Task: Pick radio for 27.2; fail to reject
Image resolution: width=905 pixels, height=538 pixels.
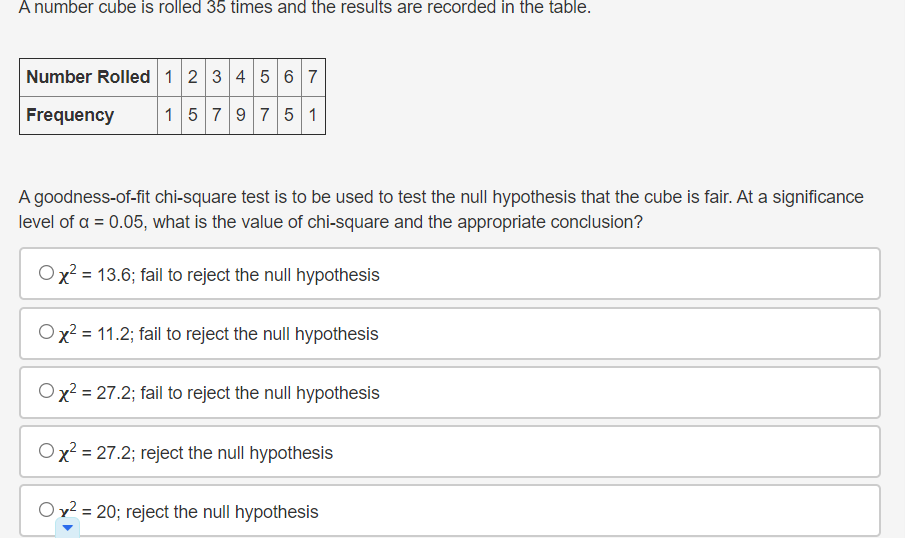Action: click(x=46, y=391)
